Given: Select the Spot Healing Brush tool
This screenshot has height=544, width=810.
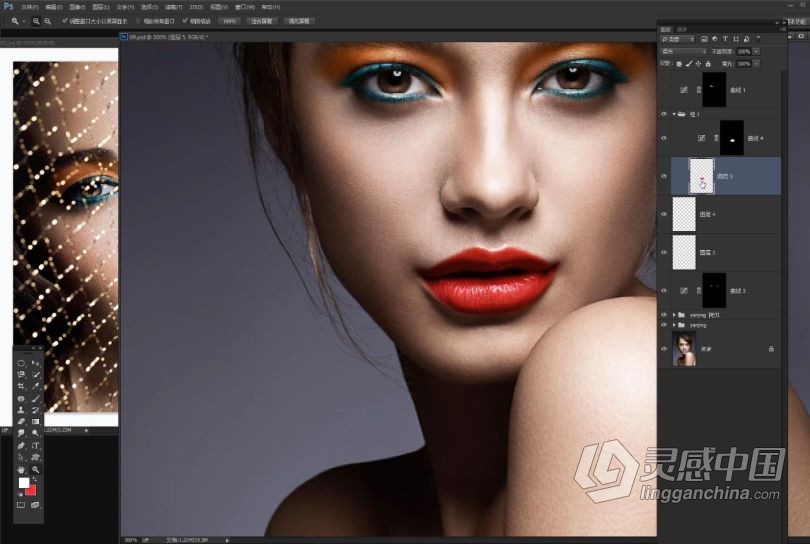Looking at the screenshot, I should (x=21, y=399).
